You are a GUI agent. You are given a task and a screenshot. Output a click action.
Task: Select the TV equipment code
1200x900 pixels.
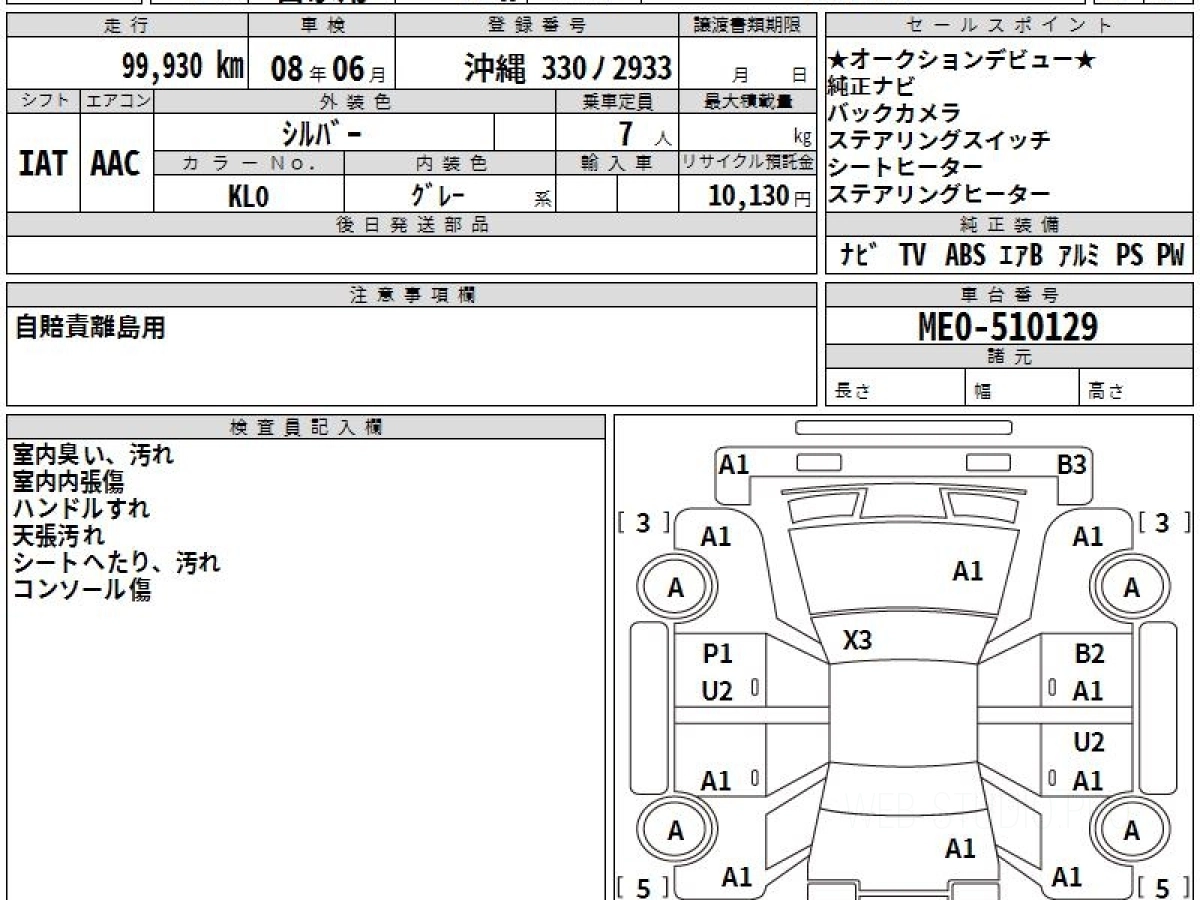912,255
